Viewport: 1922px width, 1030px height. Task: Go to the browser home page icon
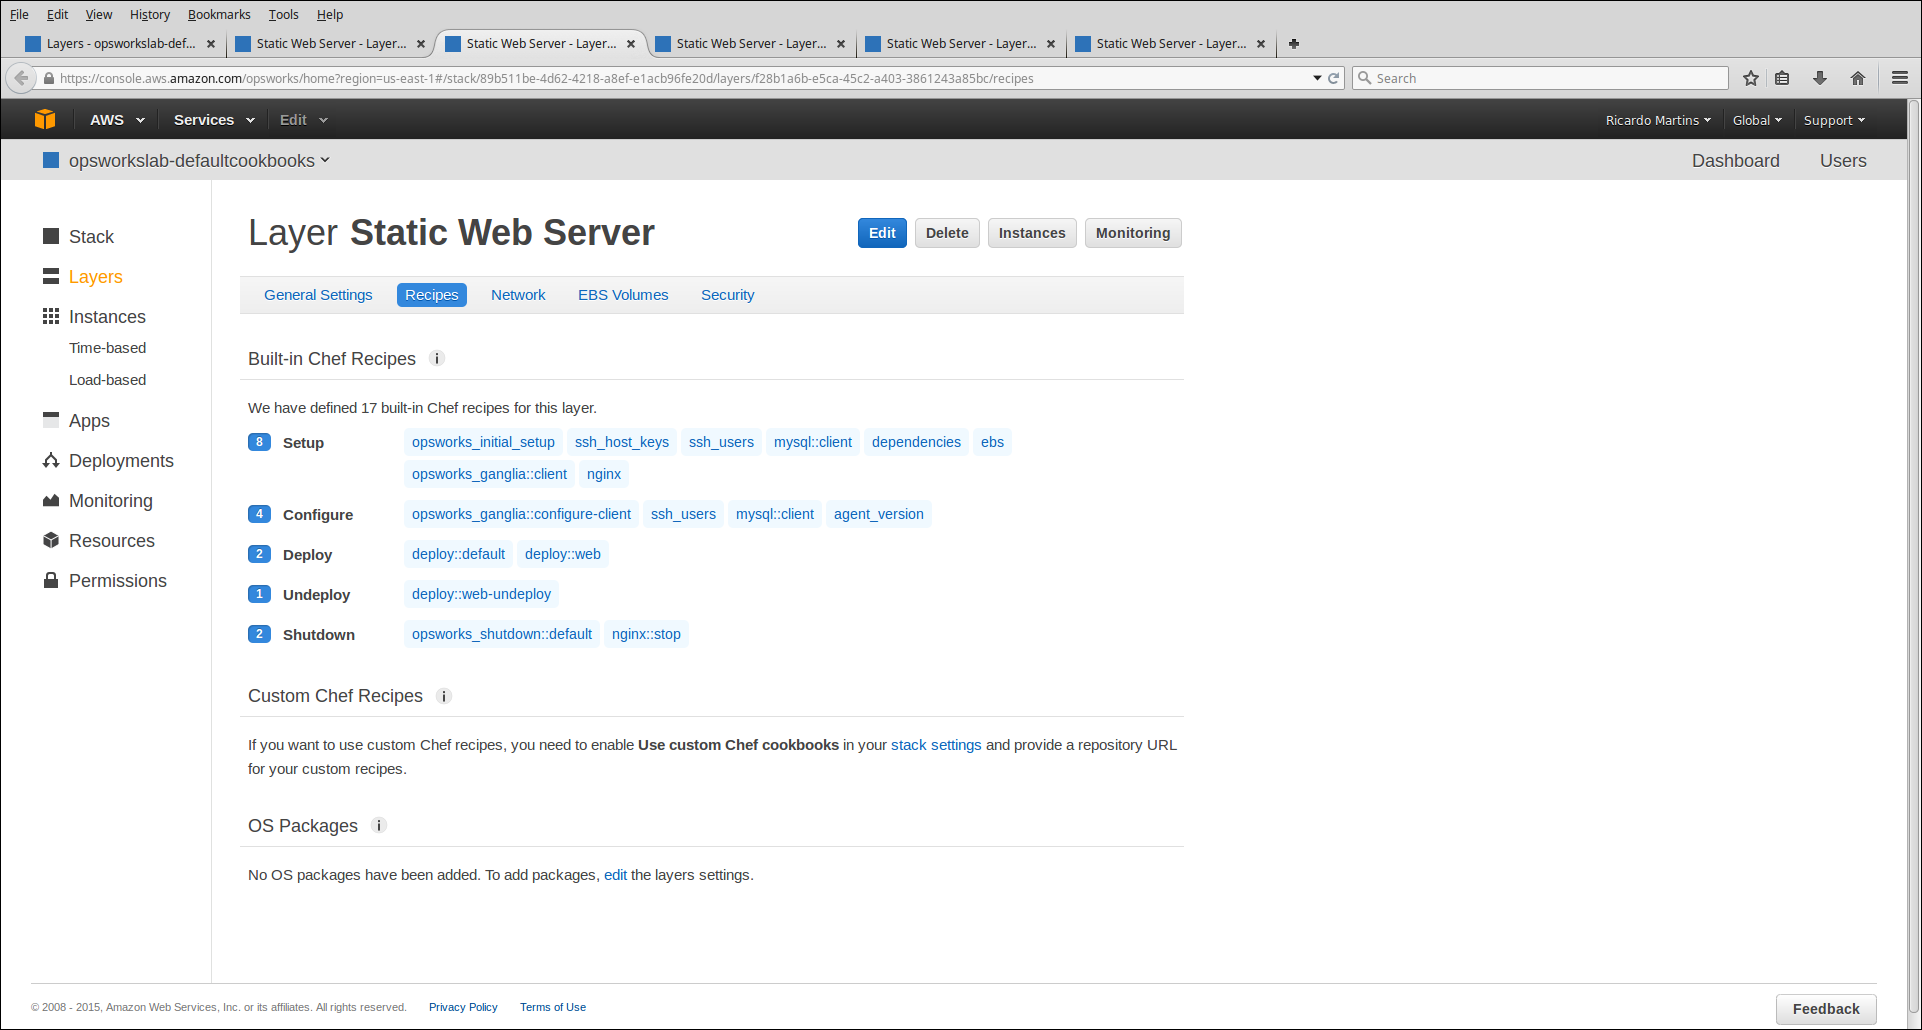click(1858, 78)
